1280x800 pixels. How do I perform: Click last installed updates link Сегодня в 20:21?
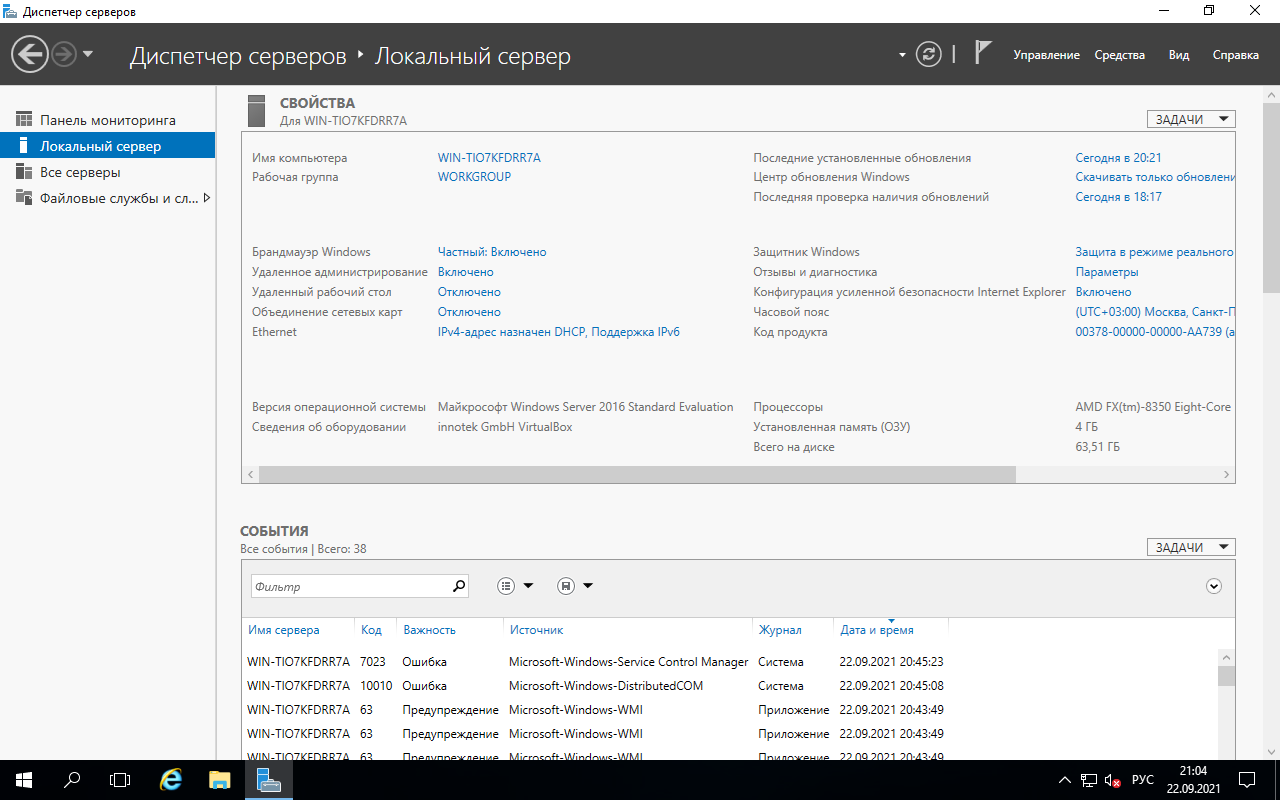(x=1118, y=158)
